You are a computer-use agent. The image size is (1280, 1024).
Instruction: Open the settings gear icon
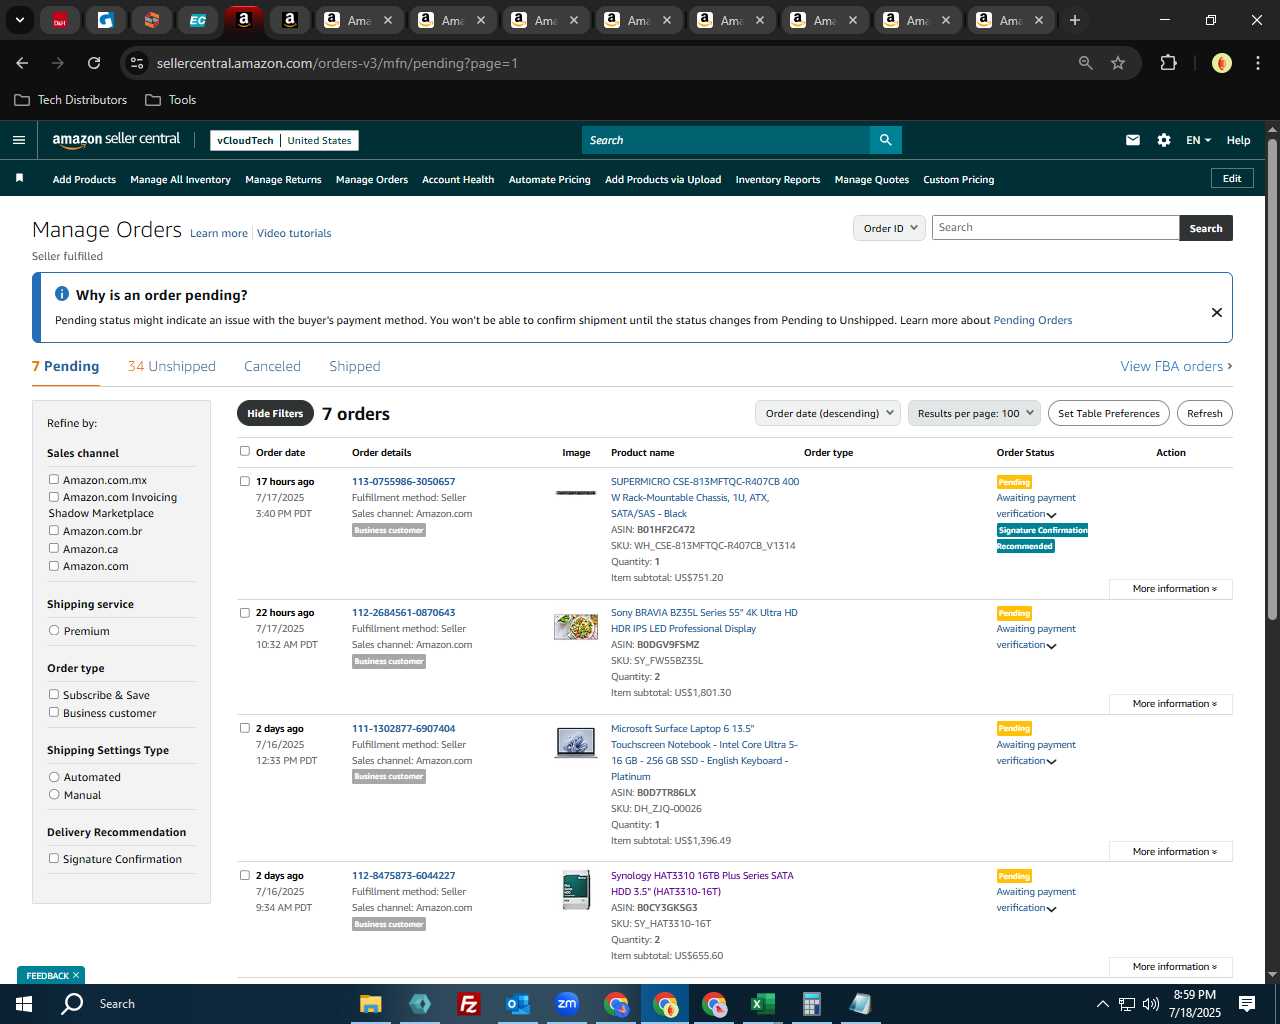click(1164, 140)
